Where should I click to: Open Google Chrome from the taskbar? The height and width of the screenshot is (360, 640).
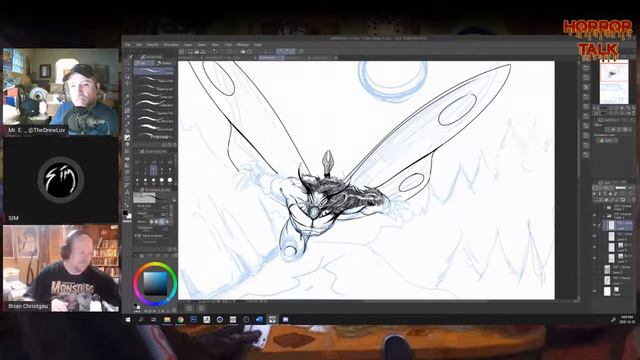tap(180, 320)
